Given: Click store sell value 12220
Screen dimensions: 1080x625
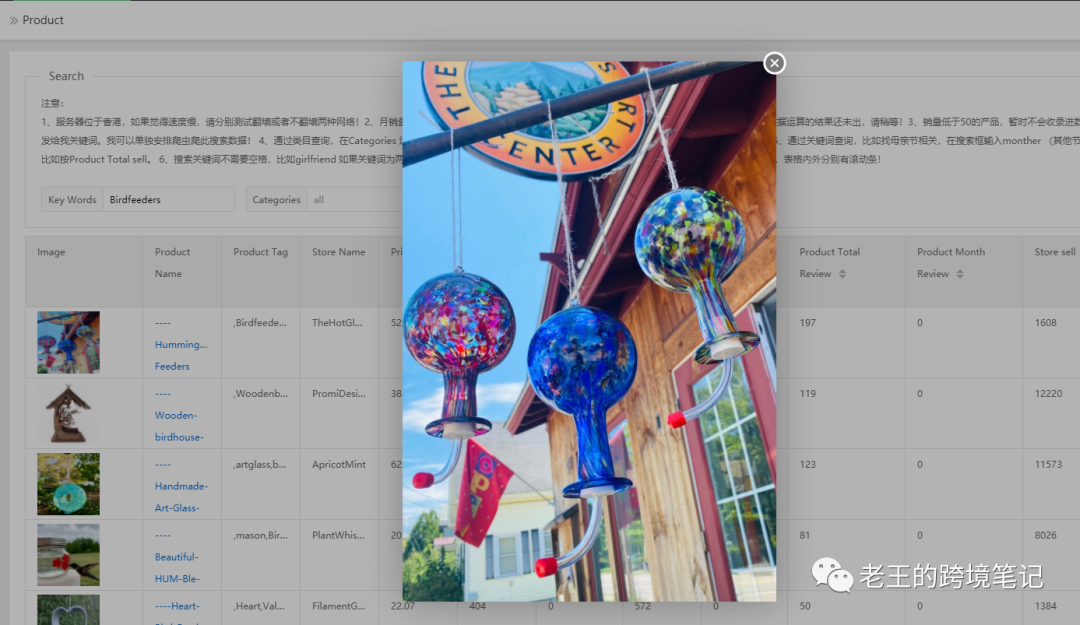Looking at the screenshot, I should pos(1048,393).
